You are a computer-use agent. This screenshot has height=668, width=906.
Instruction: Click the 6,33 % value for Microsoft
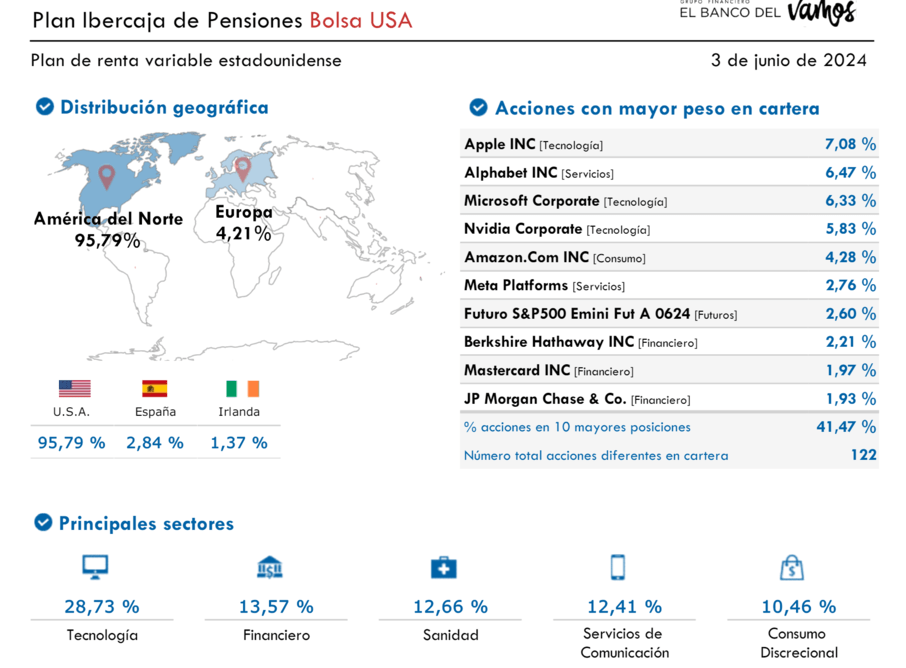click(x=850, y=201)
